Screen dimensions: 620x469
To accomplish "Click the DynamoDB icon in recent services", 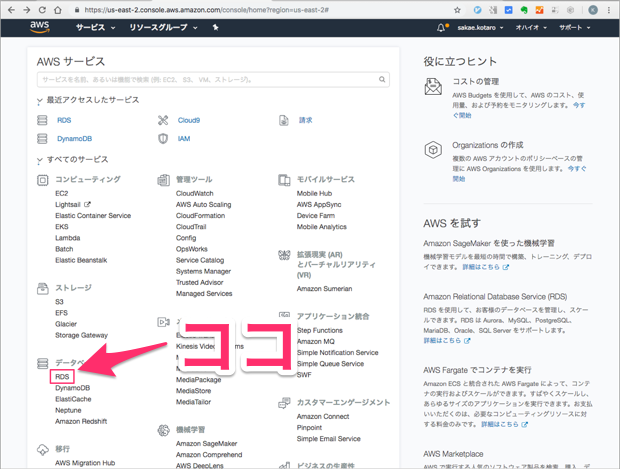I will coord(42,138).
